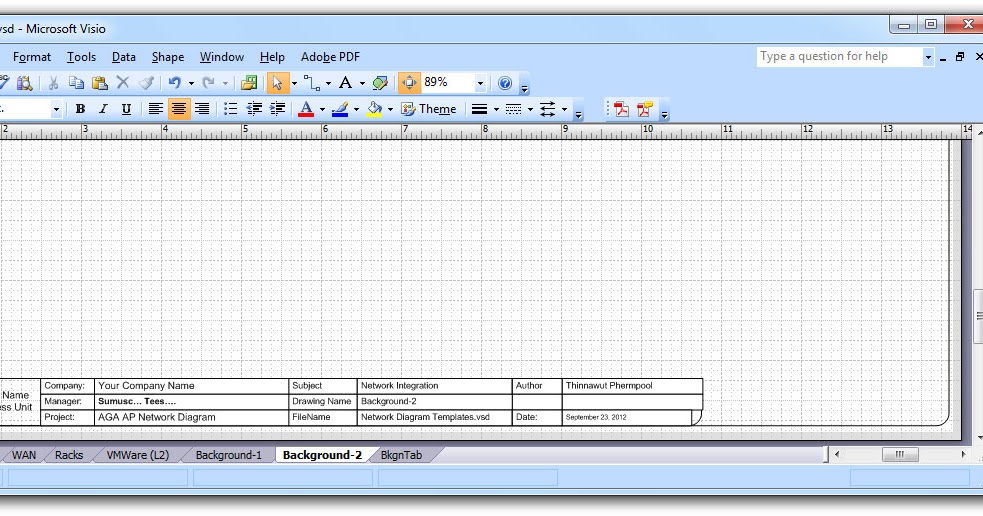Click the Connection Point shapes icon
The width and height of the screenshot is (983, 516).
pyautogui.click(x=380, y=83)
